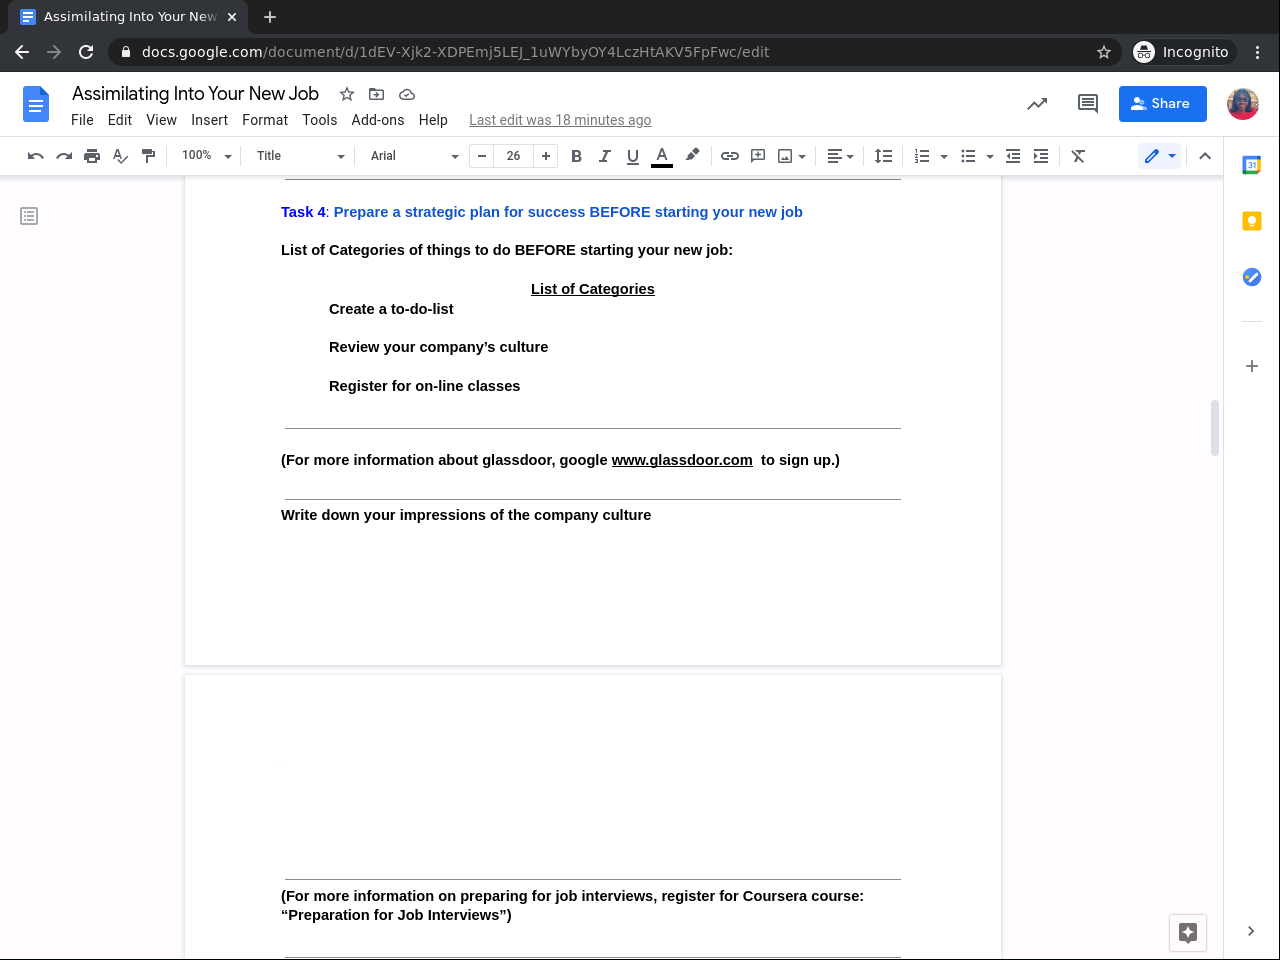
Task: Open the Google account avatar
Action: [x=1243, y=103]
